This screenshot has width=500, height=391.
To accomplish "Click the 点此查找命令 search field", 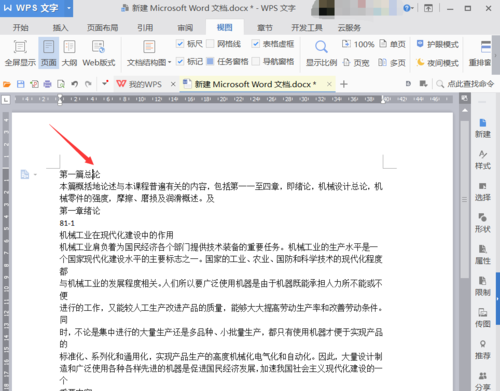I will [x=465, y=84].
